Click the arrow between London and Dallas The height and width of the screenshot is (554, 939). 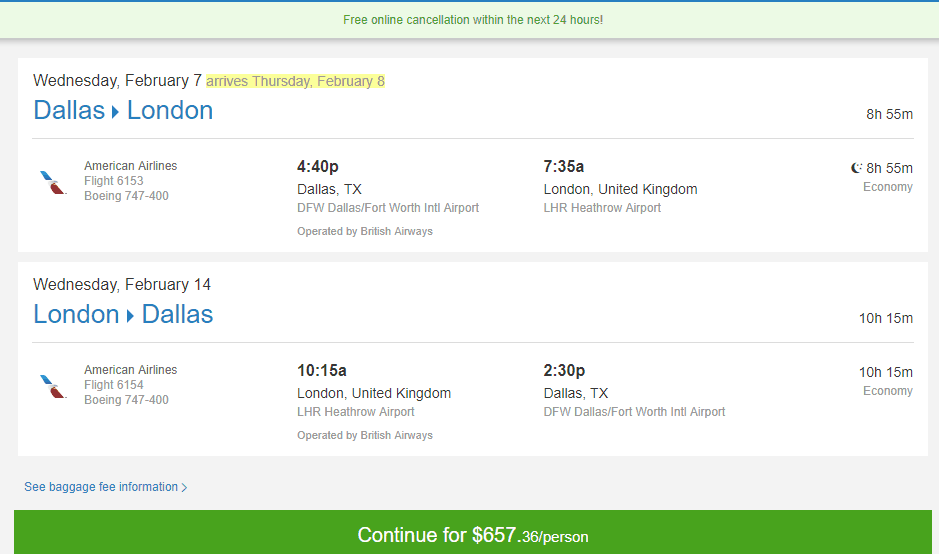[130, 316]
